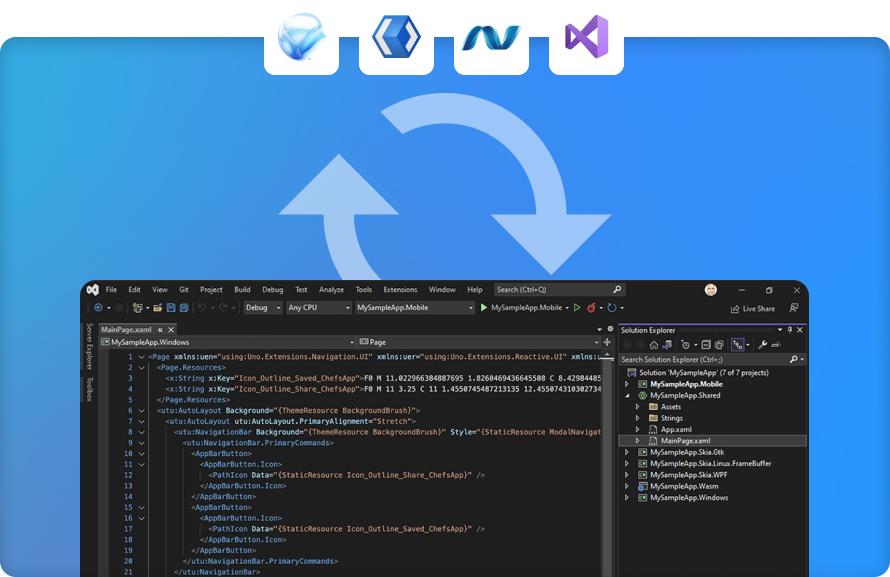This screenshot has width=890, height=577.
Task: Click the .NET wave logo tile
Action: point(491,39)
